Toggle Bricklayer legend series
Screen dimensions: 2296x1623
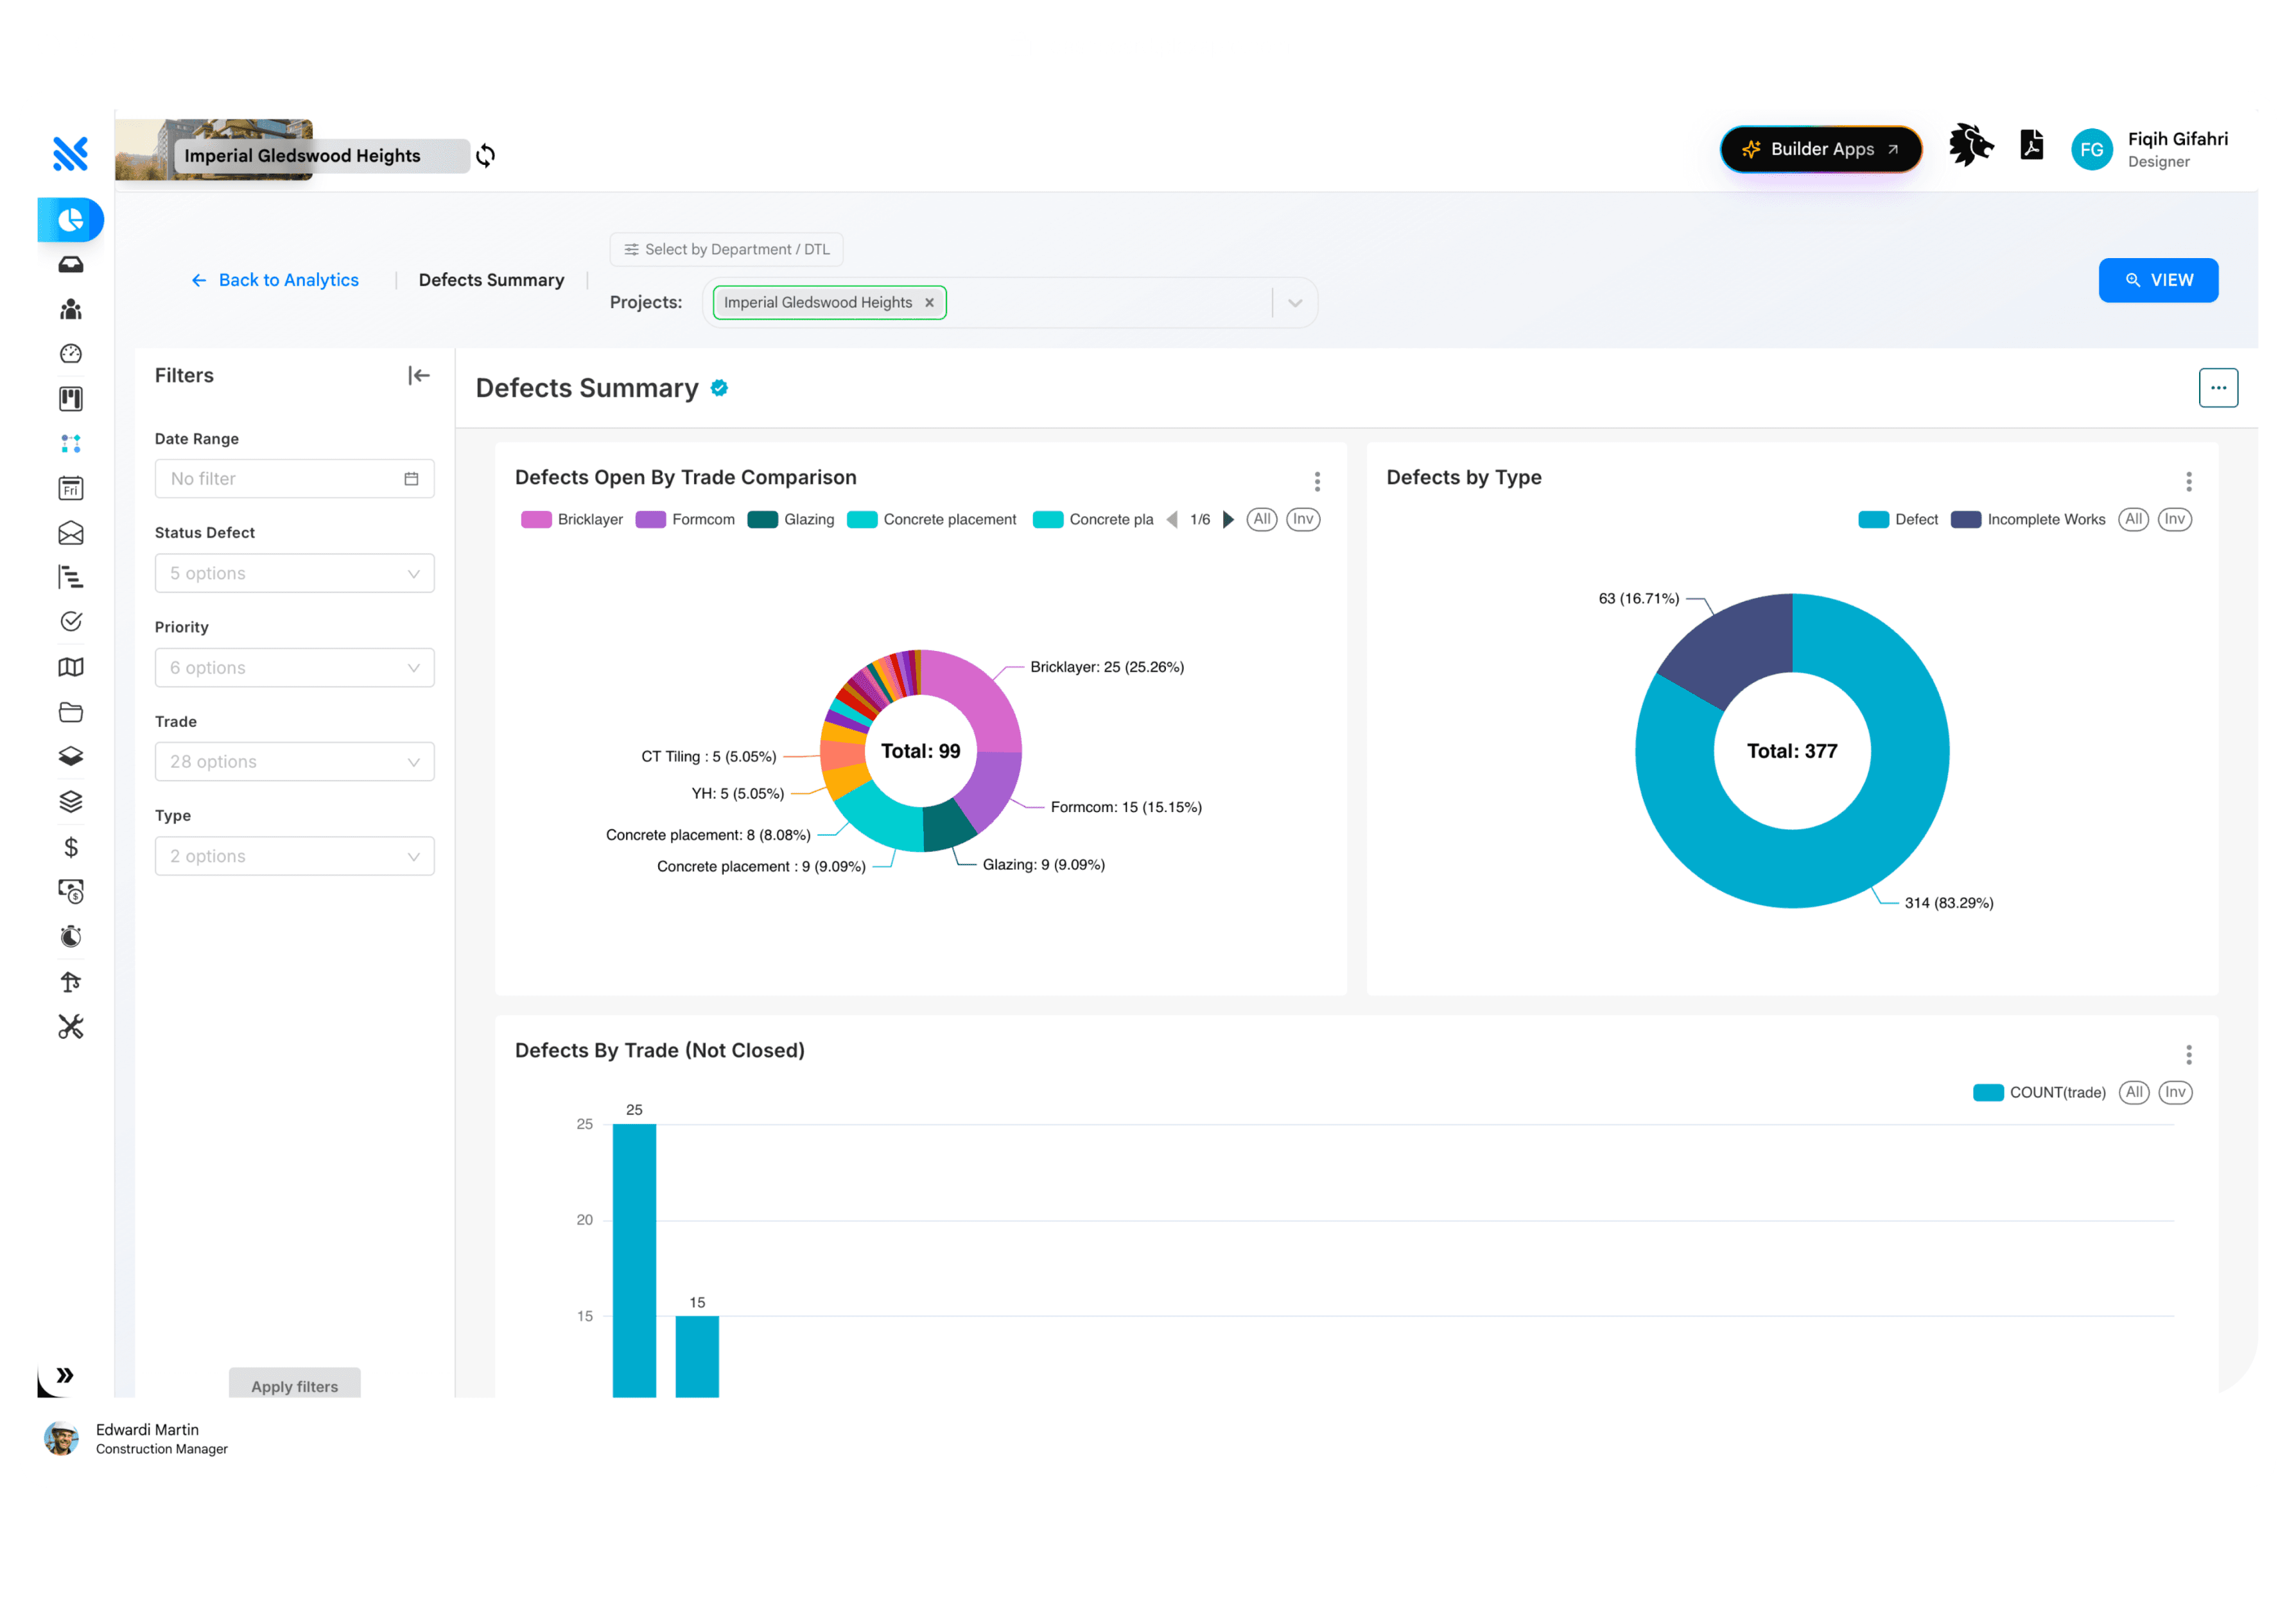tap(572, 519)
